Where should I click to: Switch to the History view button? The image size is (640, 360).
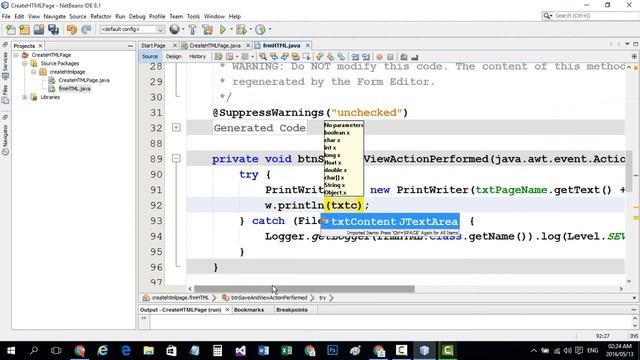coord(198,56)
